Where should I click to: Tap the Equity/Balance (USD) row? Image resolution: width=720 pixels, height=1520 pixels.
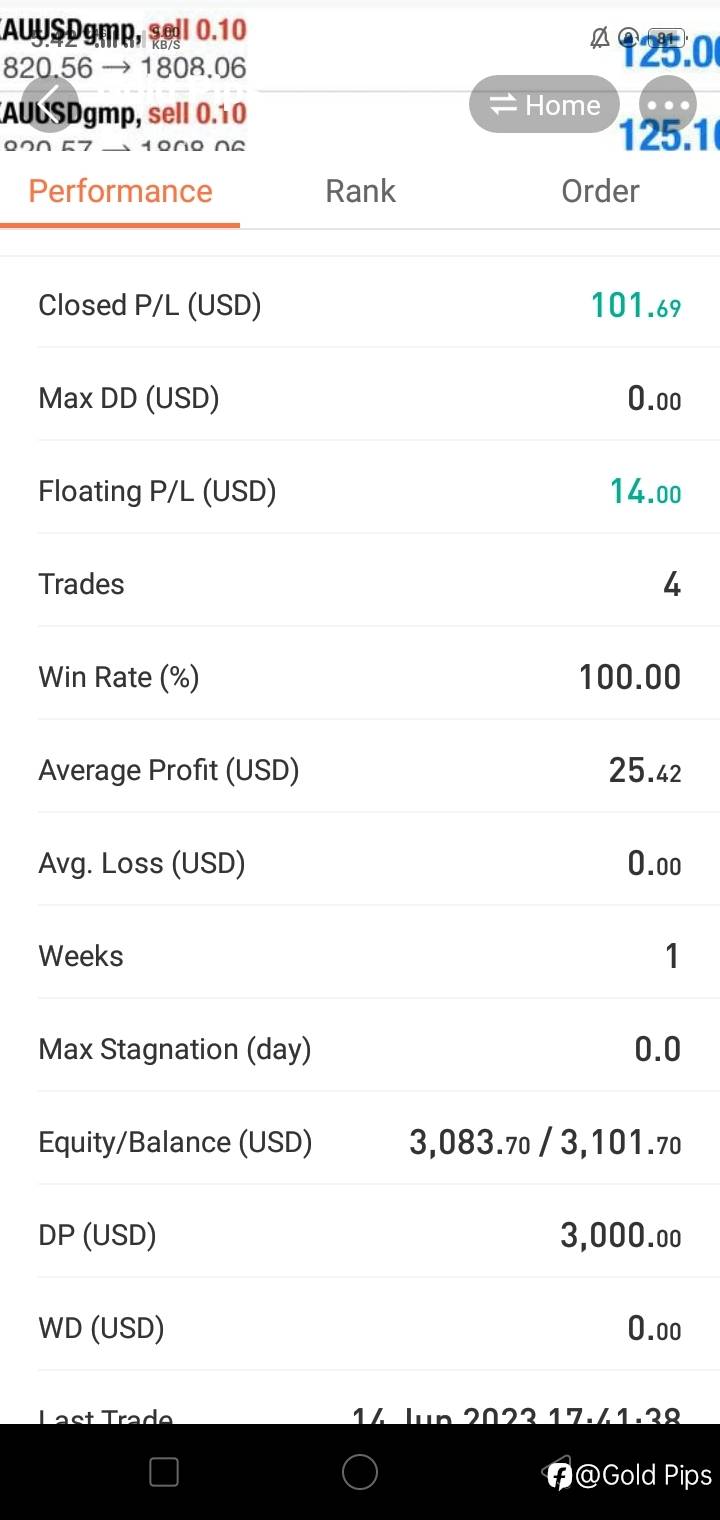click(x=360, y=1142)
